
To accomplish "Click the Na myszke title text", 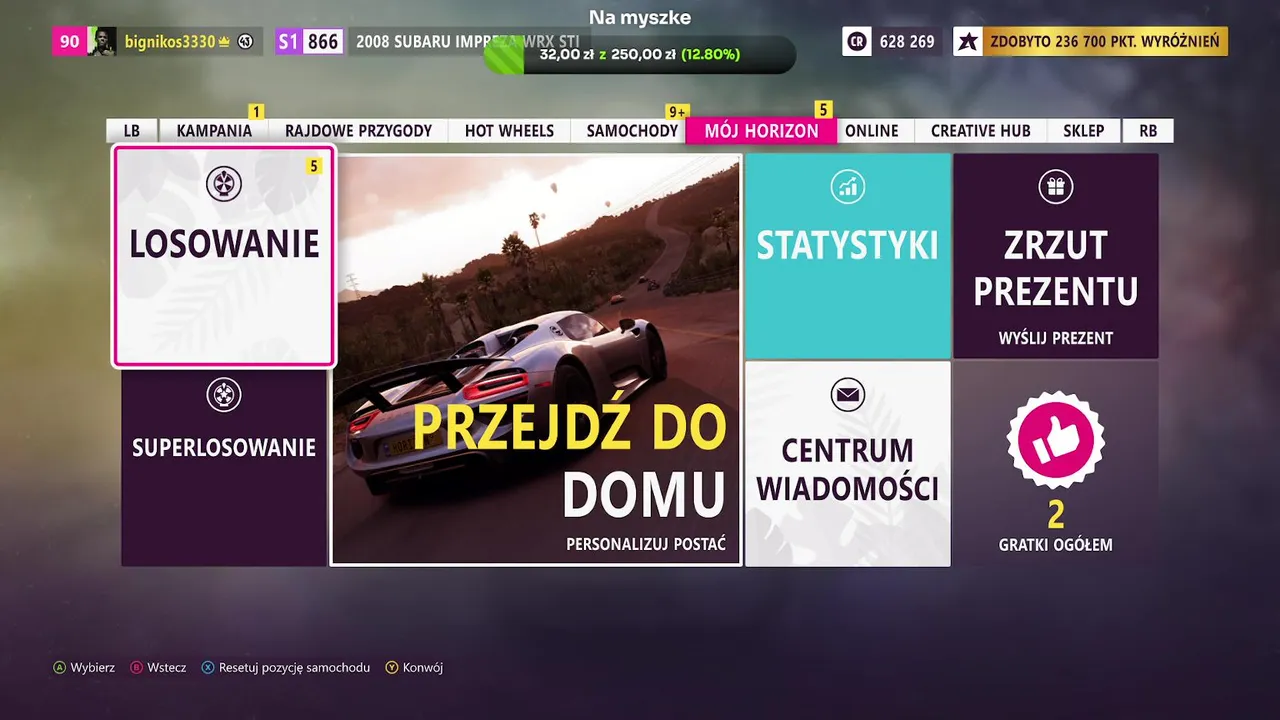I will [640, 18].
